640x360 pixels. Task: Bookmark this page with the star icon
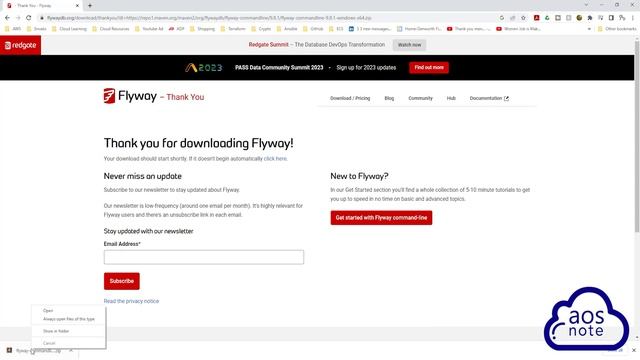[x=523, y=18]
